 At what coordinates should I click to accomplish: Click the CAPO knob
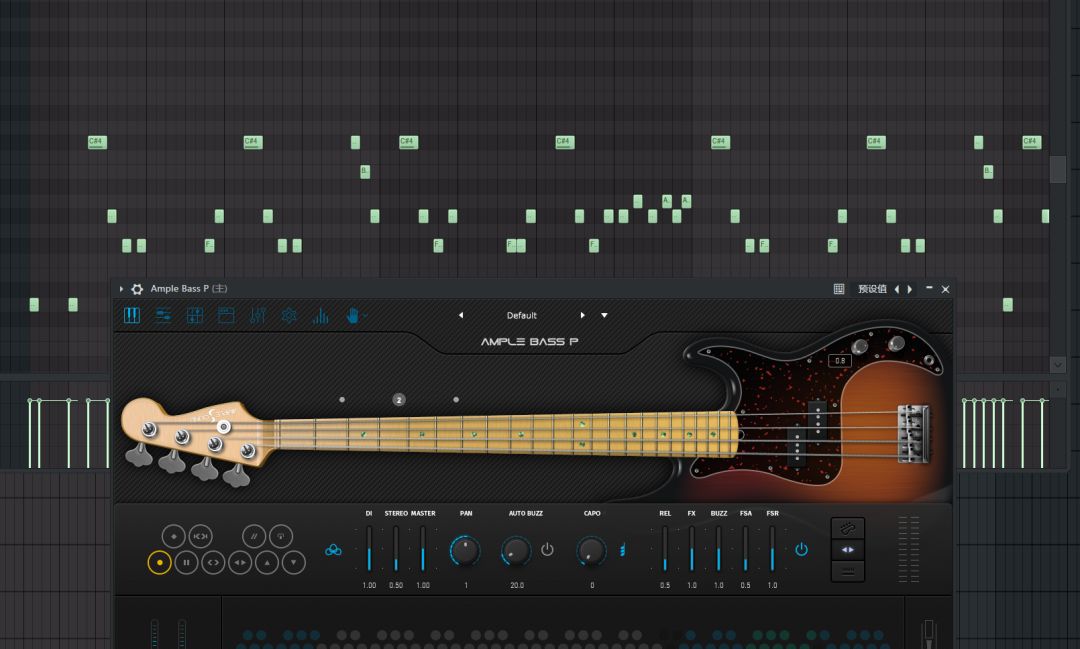coord(591,551)
